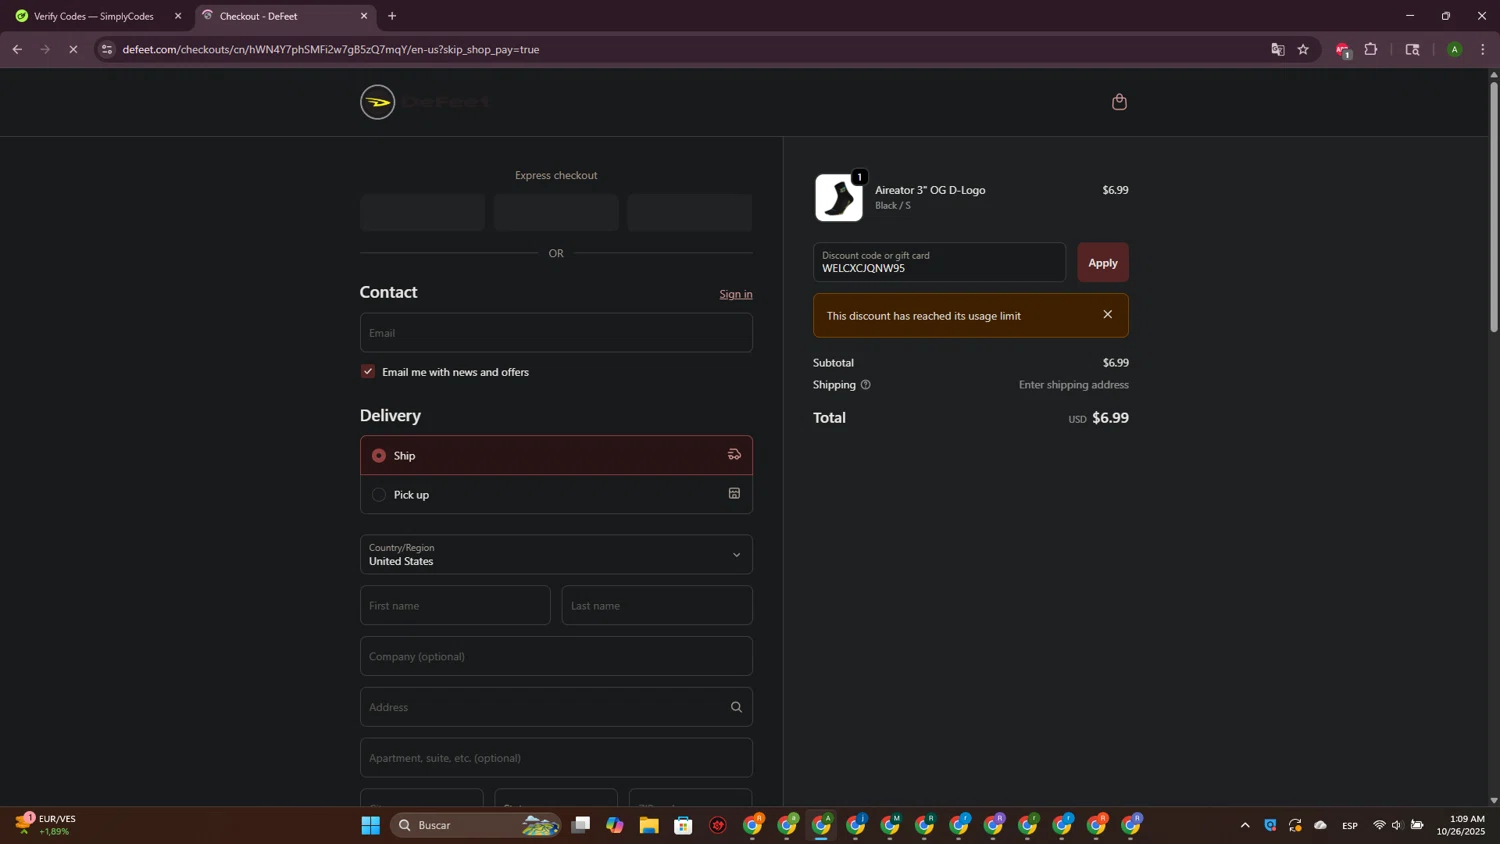Click the Aireator 3" OG D-Logo product name
Viewport: 1500px width, 844px height.
point(930,190)
